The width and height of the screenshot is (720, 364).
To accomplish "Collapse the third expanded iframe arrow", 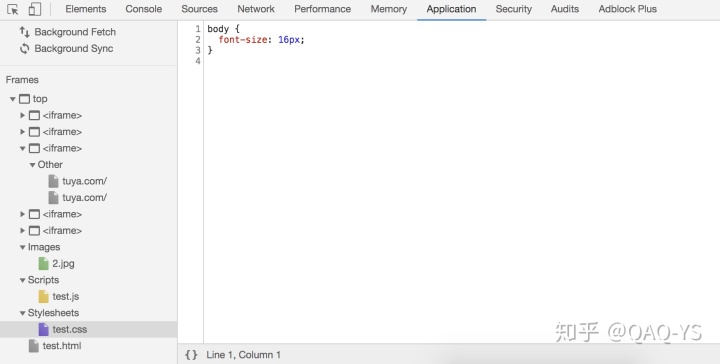I will (x=22, y=148).
